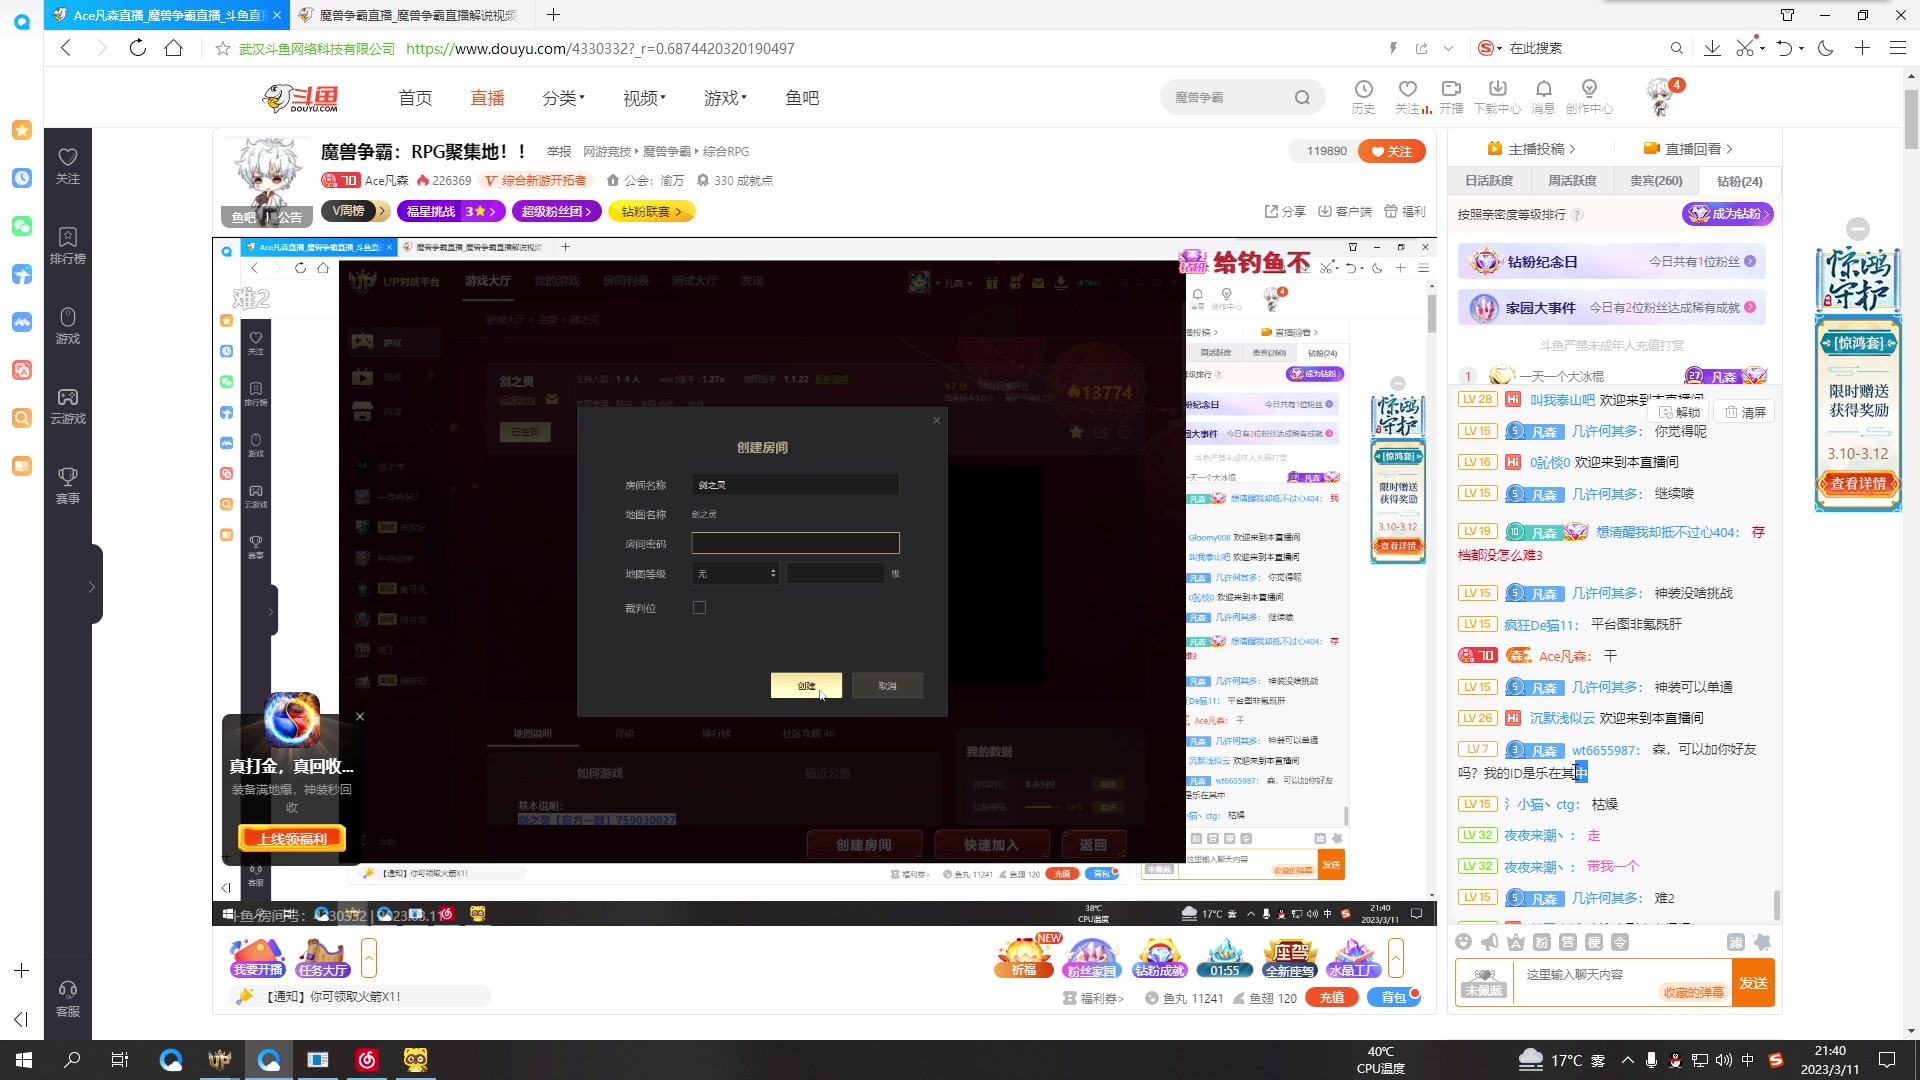Image resolution: width=1920 pixels, height=1080 pixels.
Task: Expand the collapsed panel arrow at the left edge
Action: pyautogui.click(x=91, y=587)
